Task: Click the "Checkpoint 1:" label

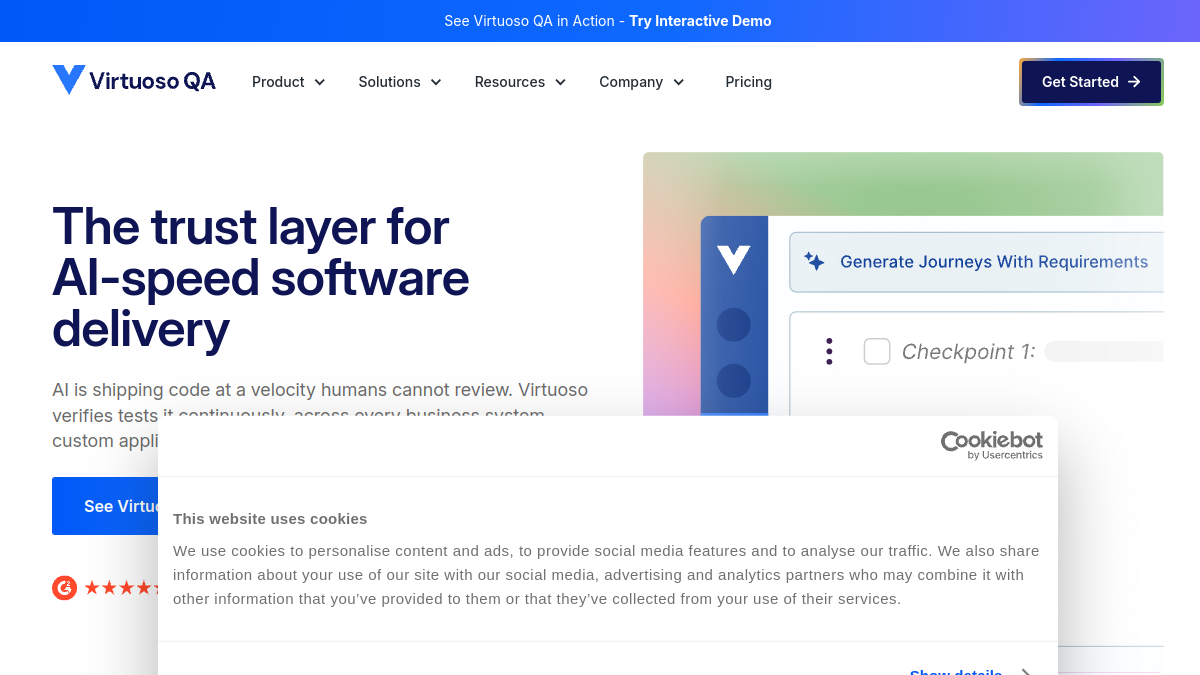Action: click(968, 351)
